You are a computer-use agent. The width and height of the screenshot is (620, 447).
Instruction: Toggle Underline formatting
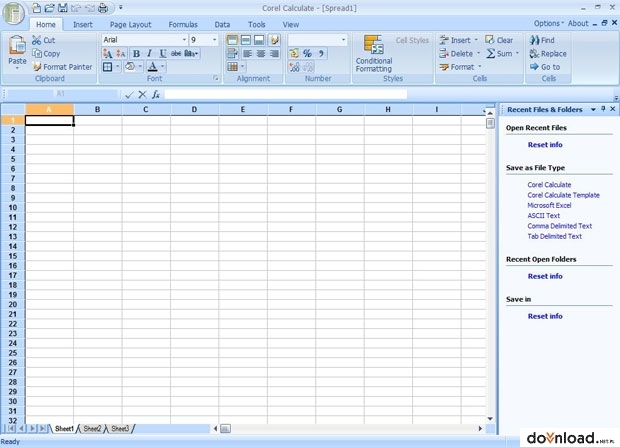pyautogui.click(x=163, y=53)
